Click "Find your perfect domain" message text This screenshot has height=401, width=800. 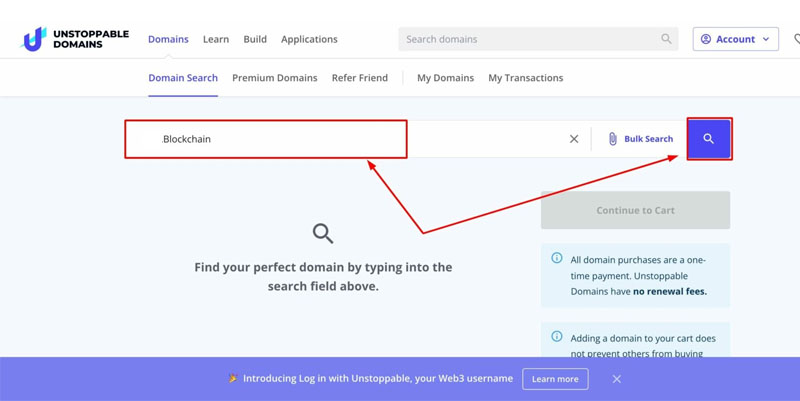click(323, 277)
